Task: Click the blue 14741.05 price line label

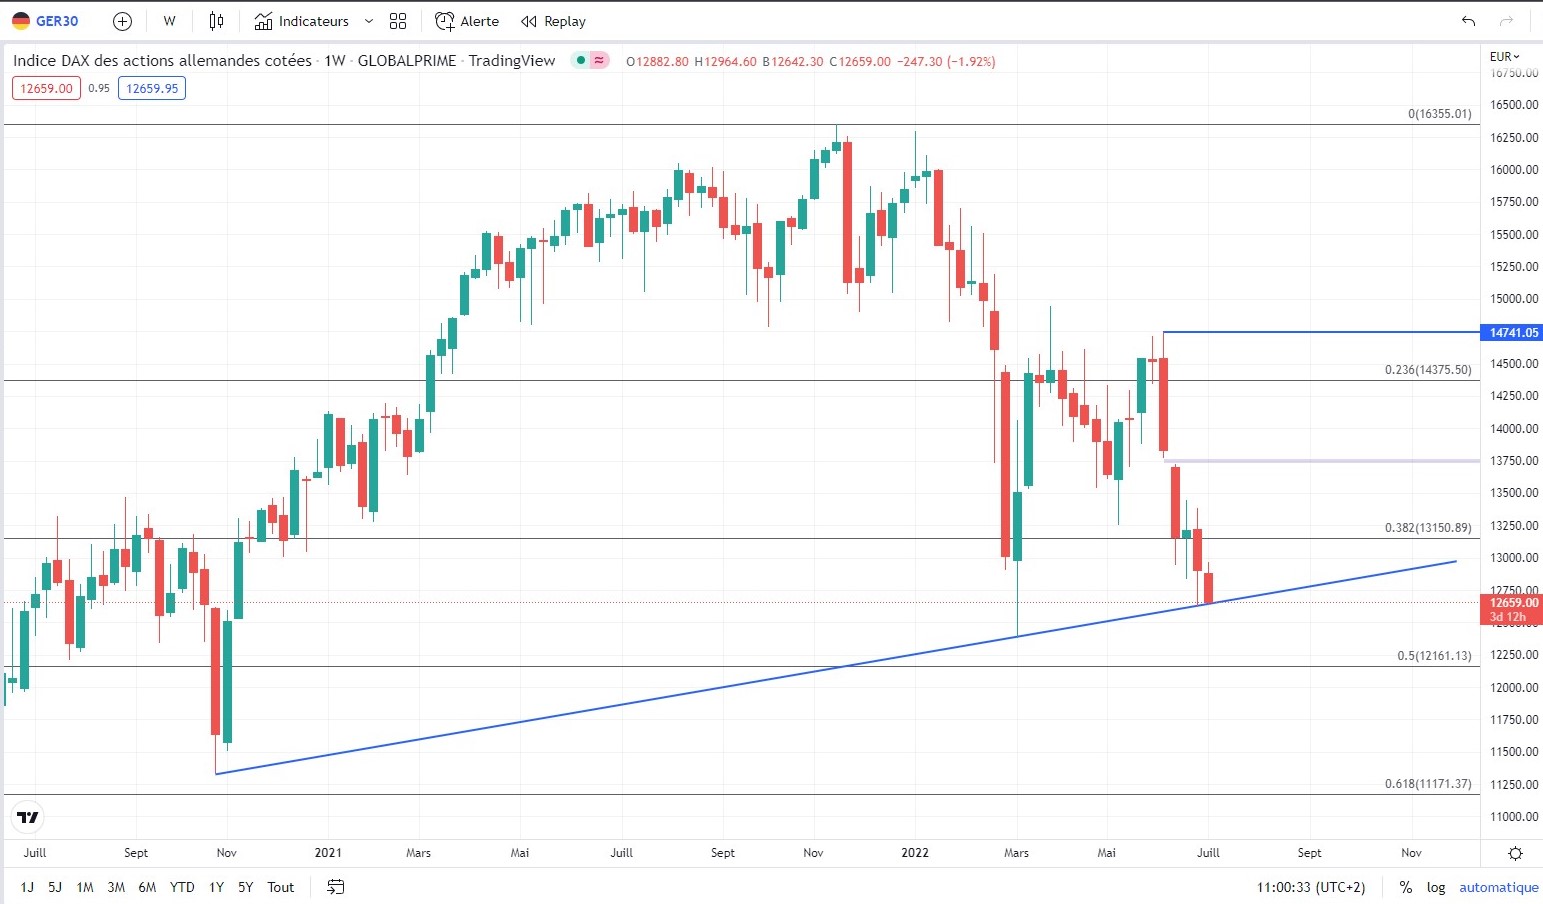Action: click(1512, 333)
